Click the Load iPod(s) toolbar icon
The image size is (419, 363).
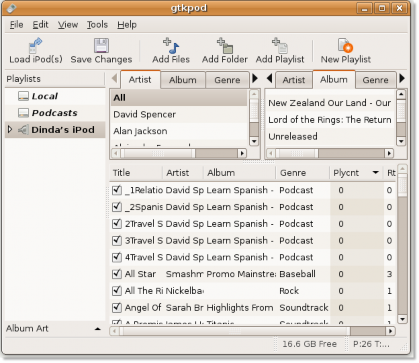tap(35, 46)
